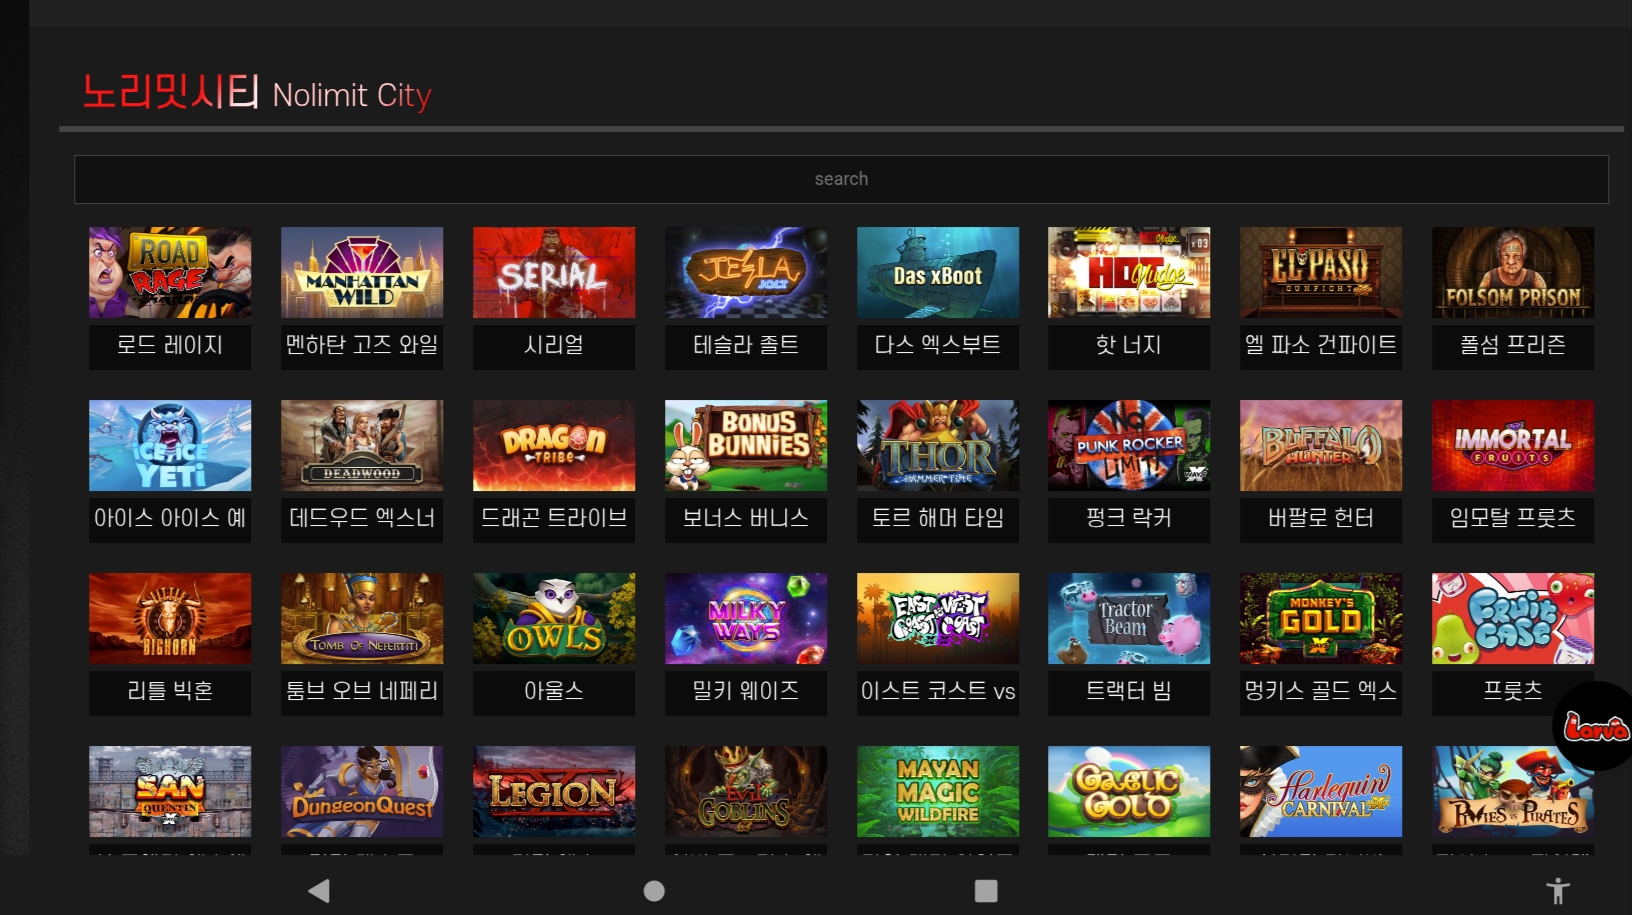Launch the Tractor Beam game tile
Image resolution: width=1632 pixels, height=915 pixels.
point(1129,618)
